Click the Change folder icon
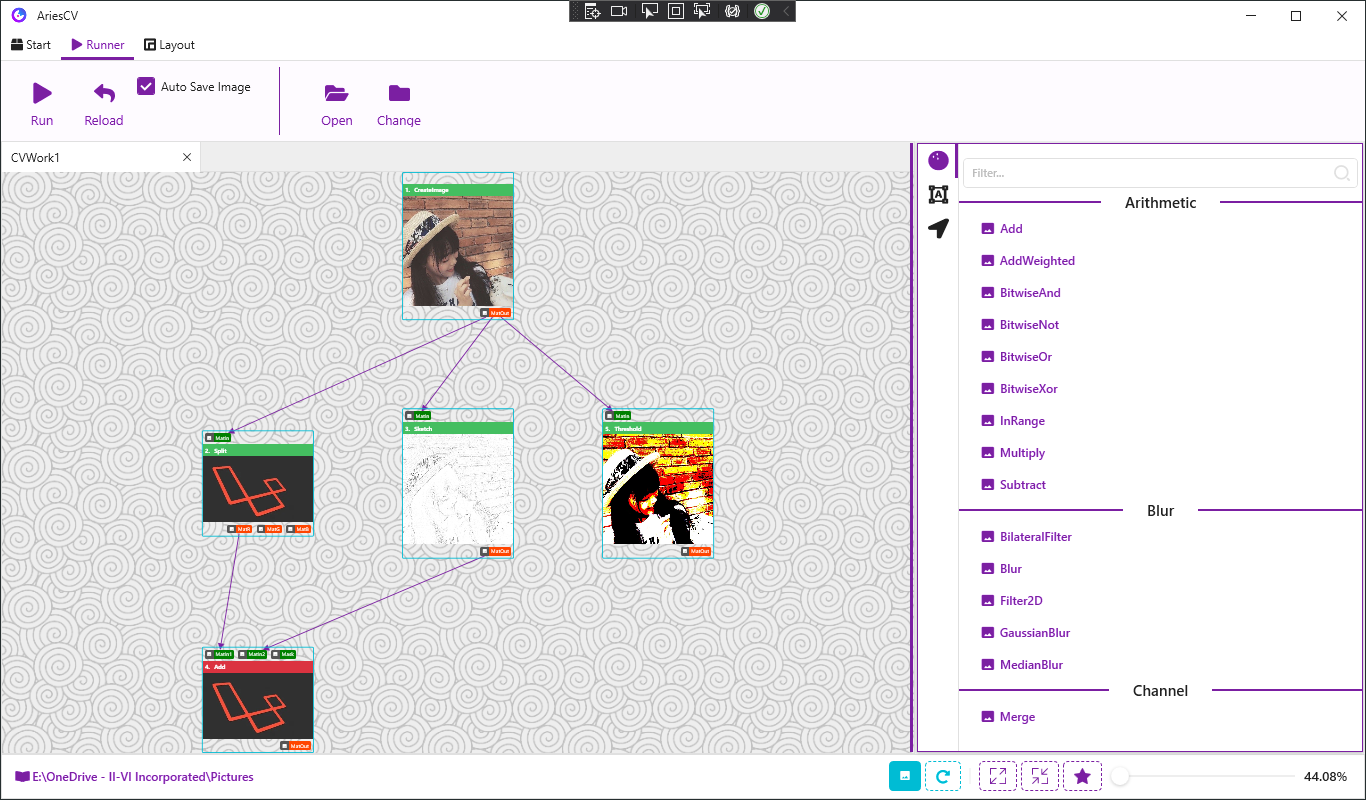The width and height of the screenshot is (1366, 800). [399, 93]
